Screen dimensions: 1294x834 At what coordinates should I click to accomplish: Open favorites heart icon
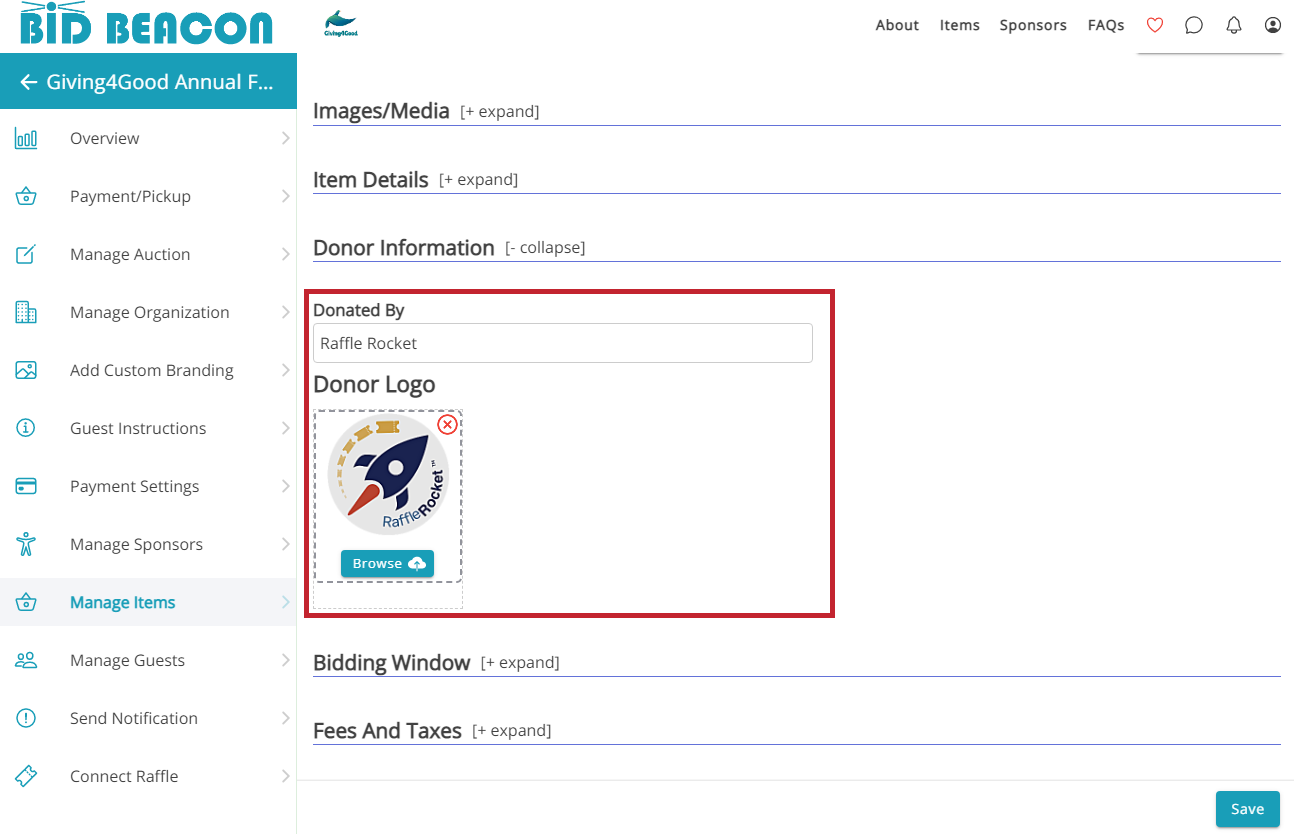click(x=1155, y=25)
